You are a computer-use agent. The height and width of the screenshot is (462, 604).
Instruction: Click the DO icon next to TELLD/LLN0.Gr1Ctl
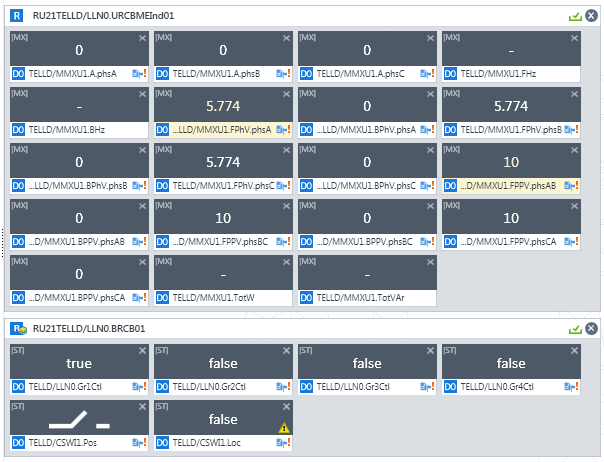[x=18, y=386]
